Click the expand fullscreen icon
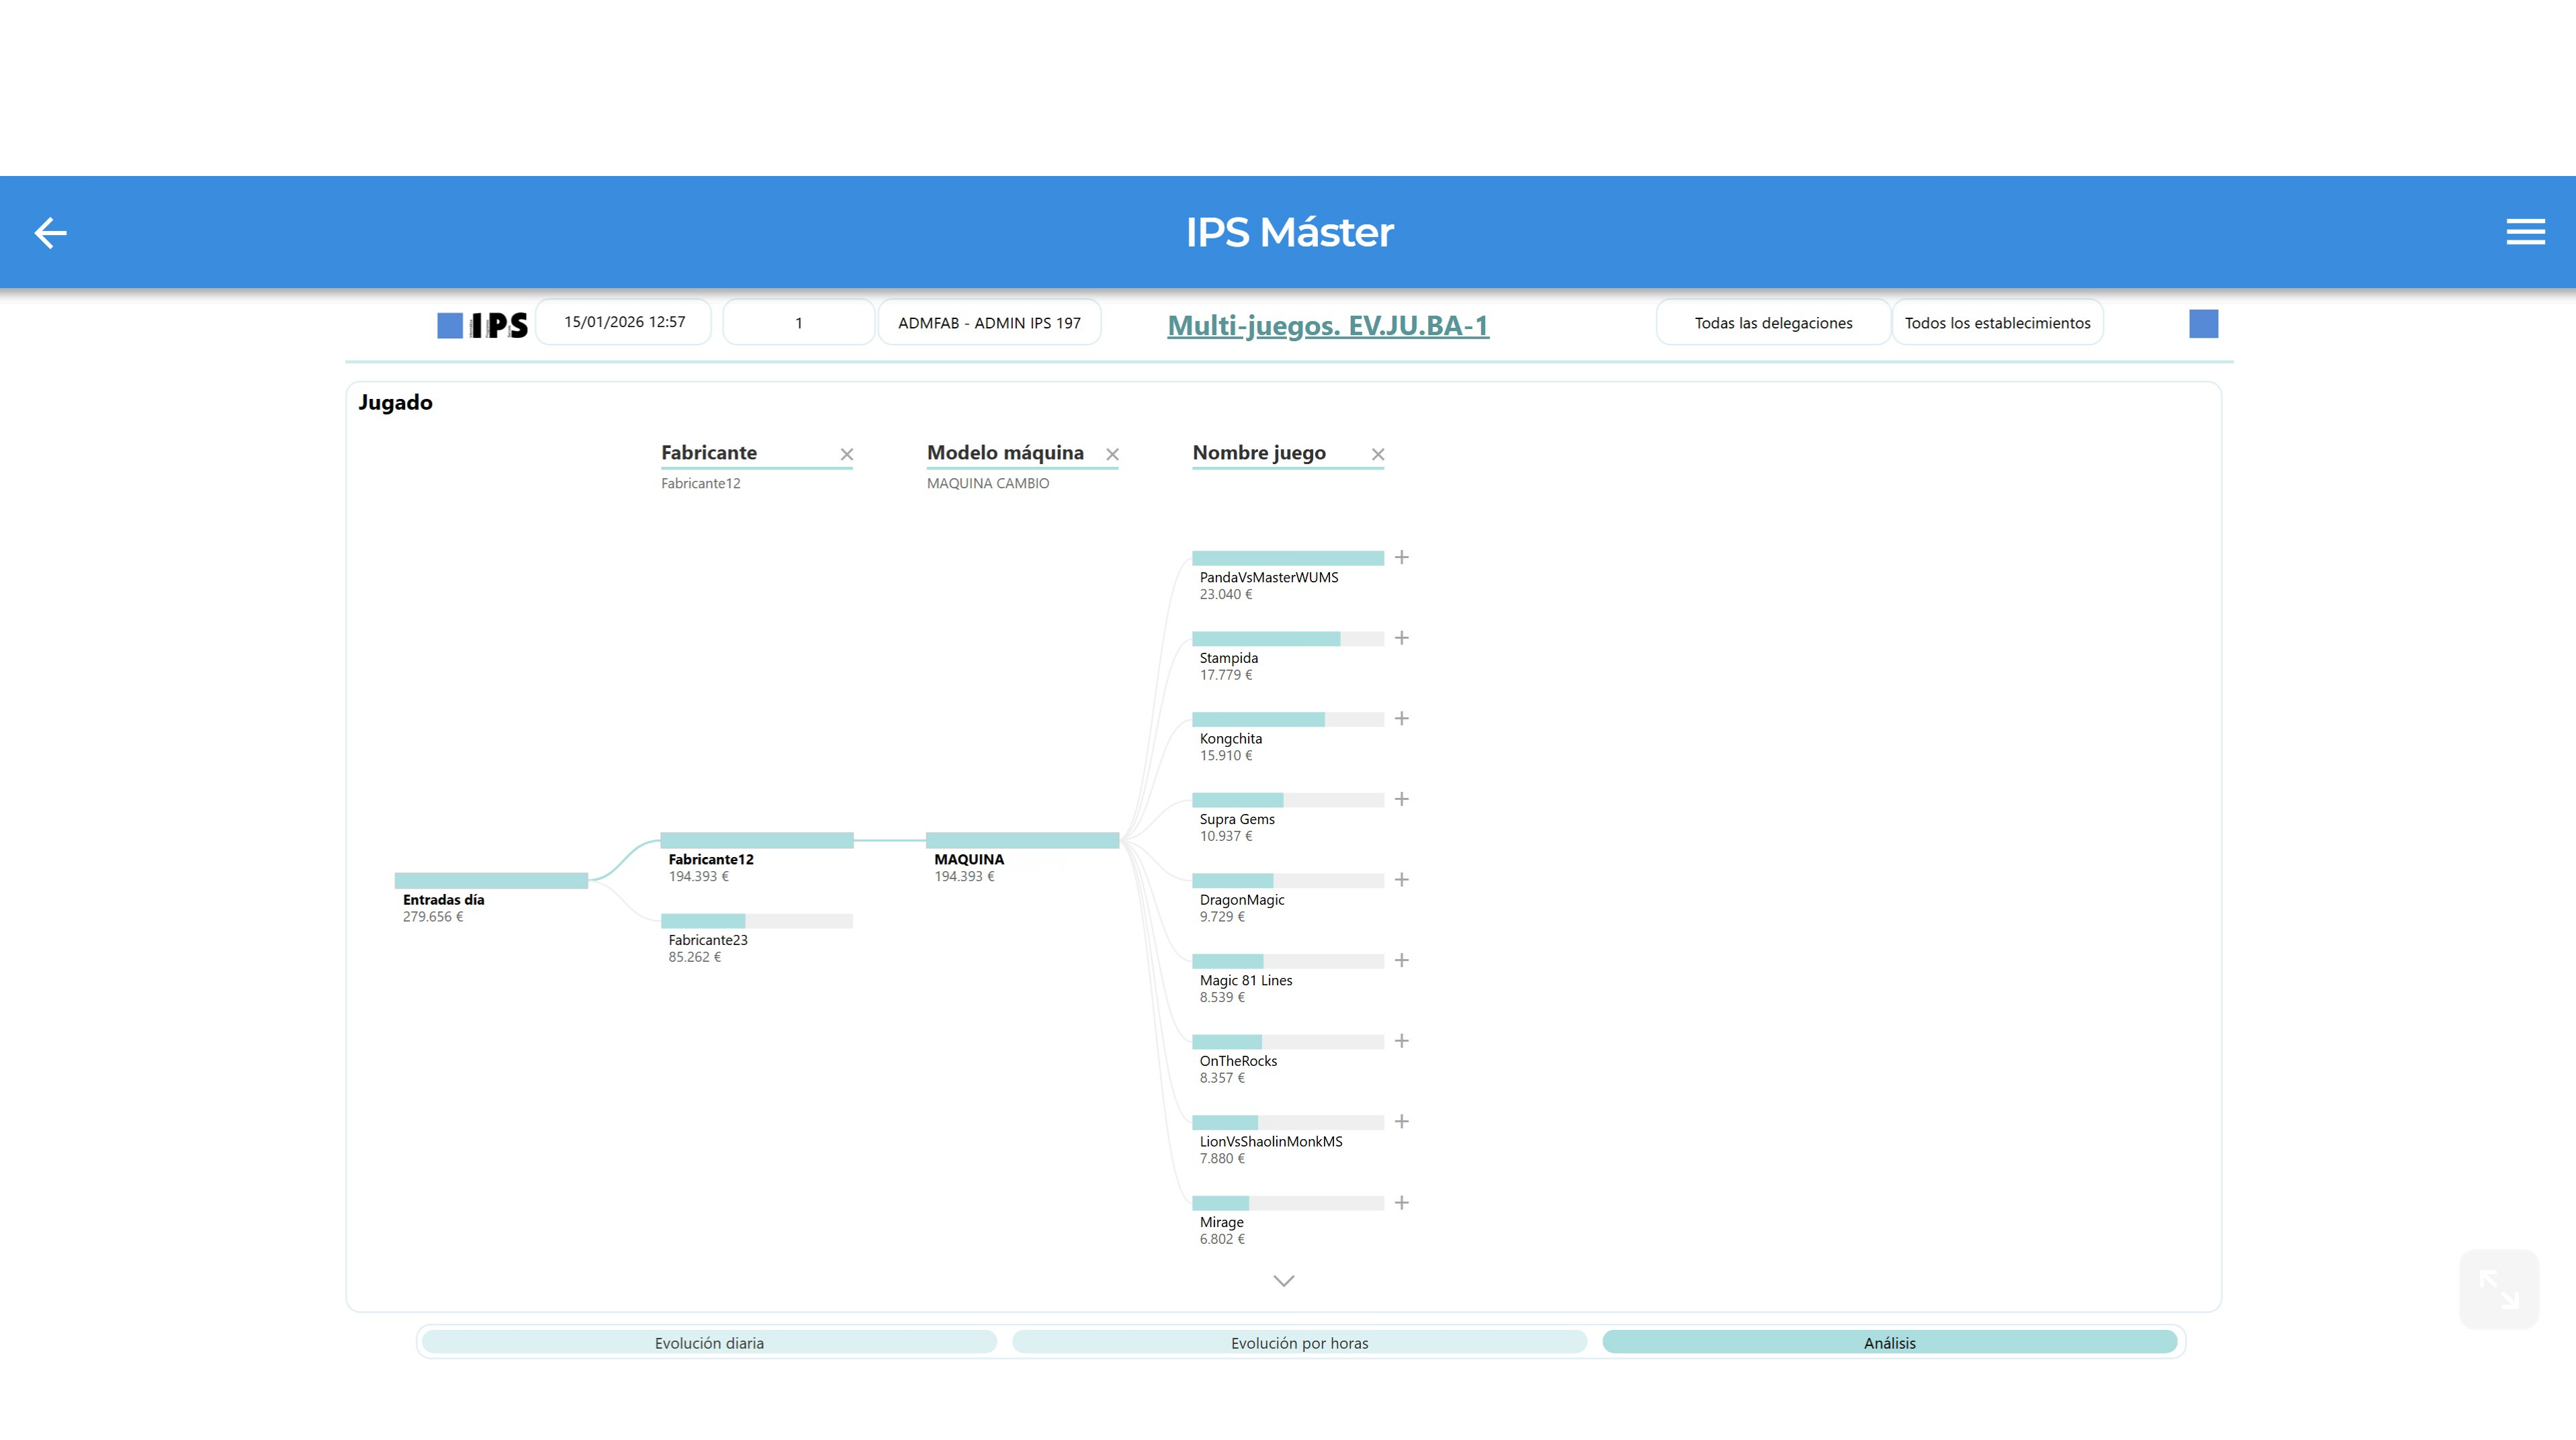 coord(2498,1288)
